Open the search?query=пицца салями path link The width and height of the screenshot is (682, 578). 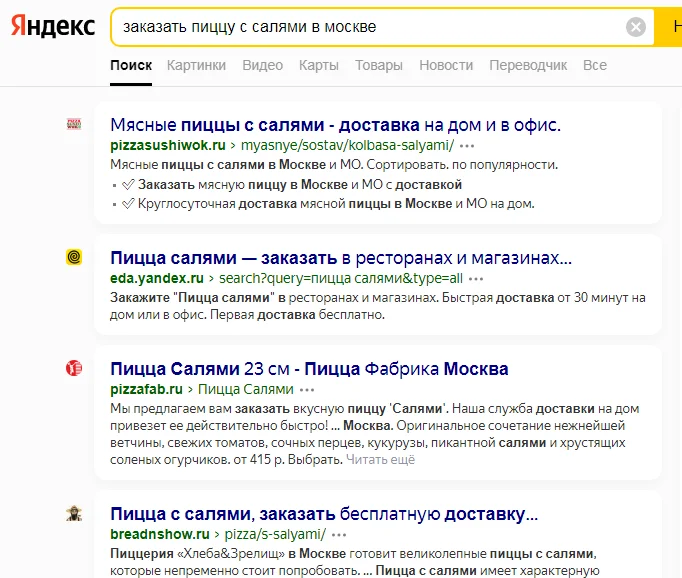(x=341, y=278)
